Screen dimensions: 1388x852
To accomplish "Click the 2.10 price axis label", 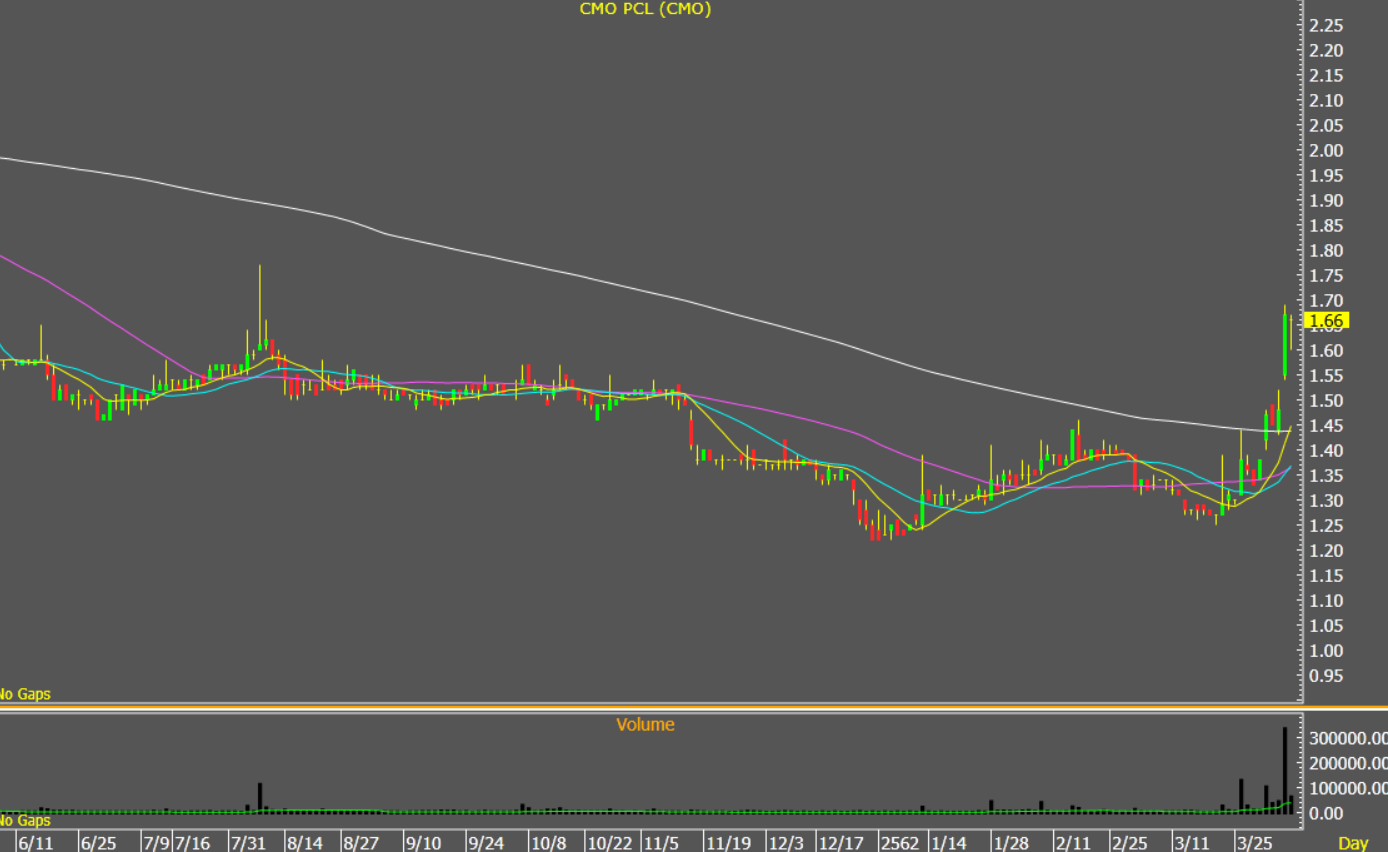I will pyautogui.click(x=1325, y=100).
